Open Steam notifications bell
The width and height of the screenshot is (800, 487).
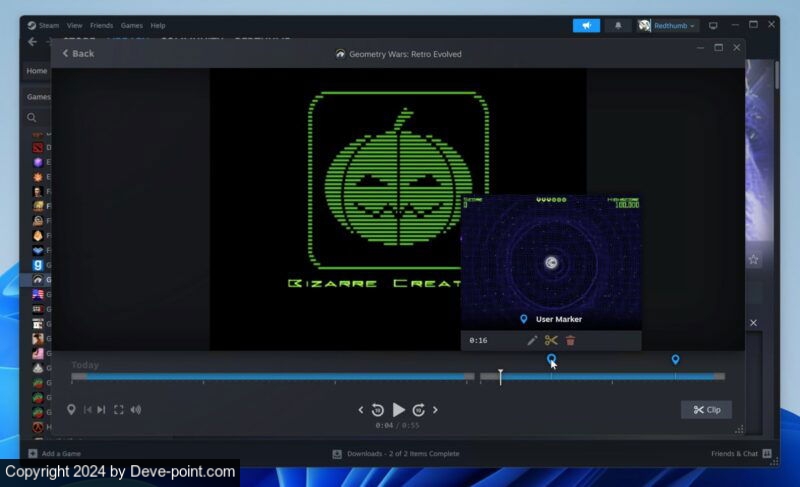pyautogui.click(x=617, y=25)
